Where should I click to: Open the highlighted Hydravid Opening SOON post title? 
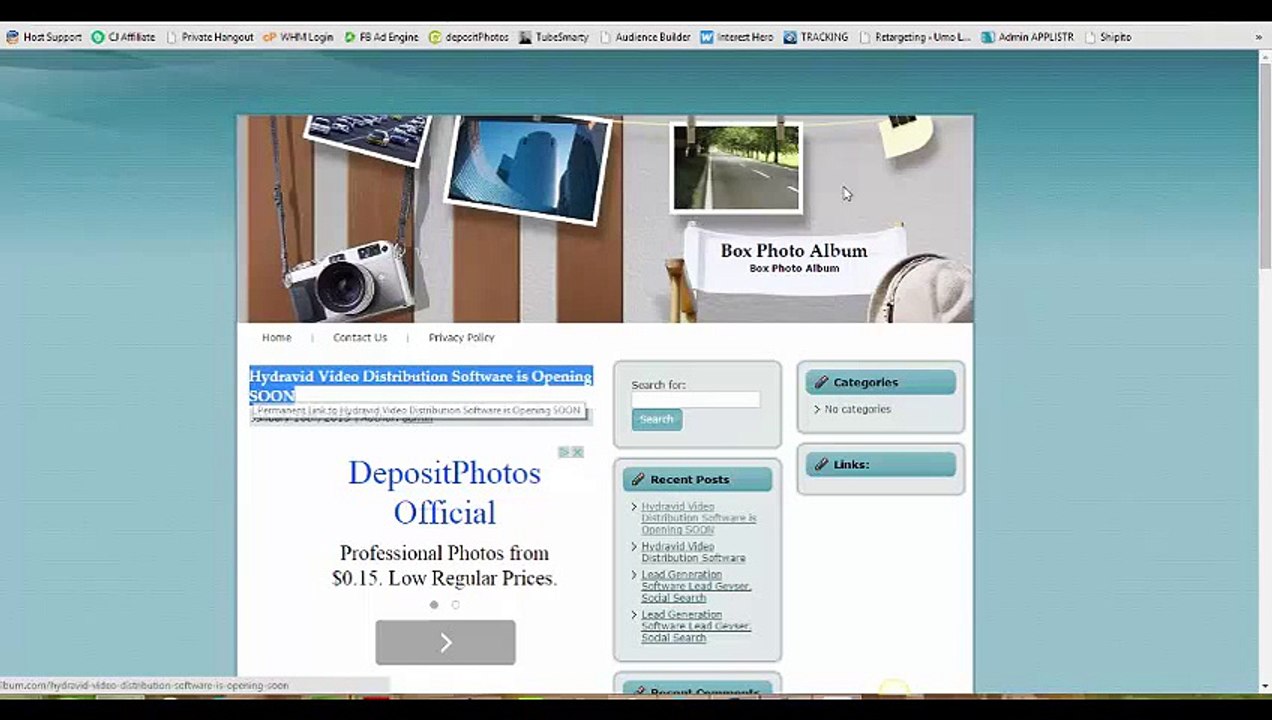tap(420, 385)
